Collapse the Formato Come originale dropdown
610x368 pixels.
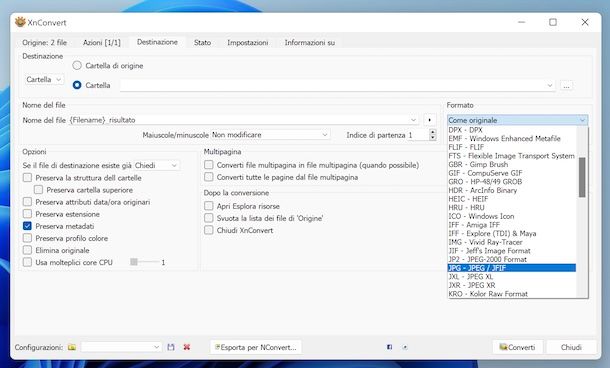click(x=517, y=120)
